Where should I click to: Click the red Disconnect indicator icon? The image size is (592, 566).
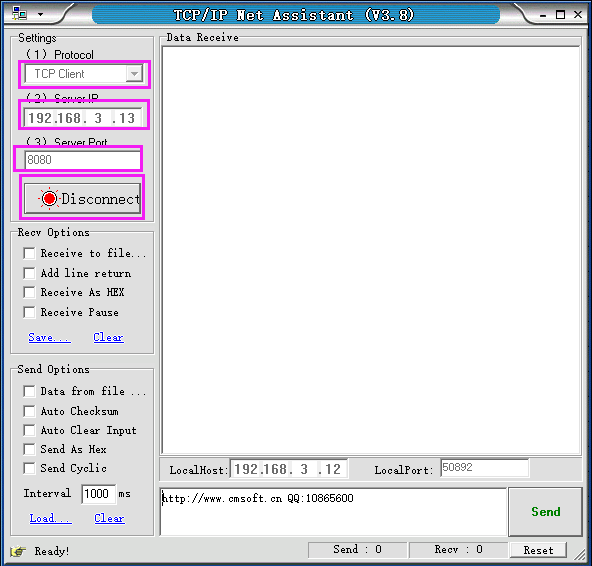(49, 199)
